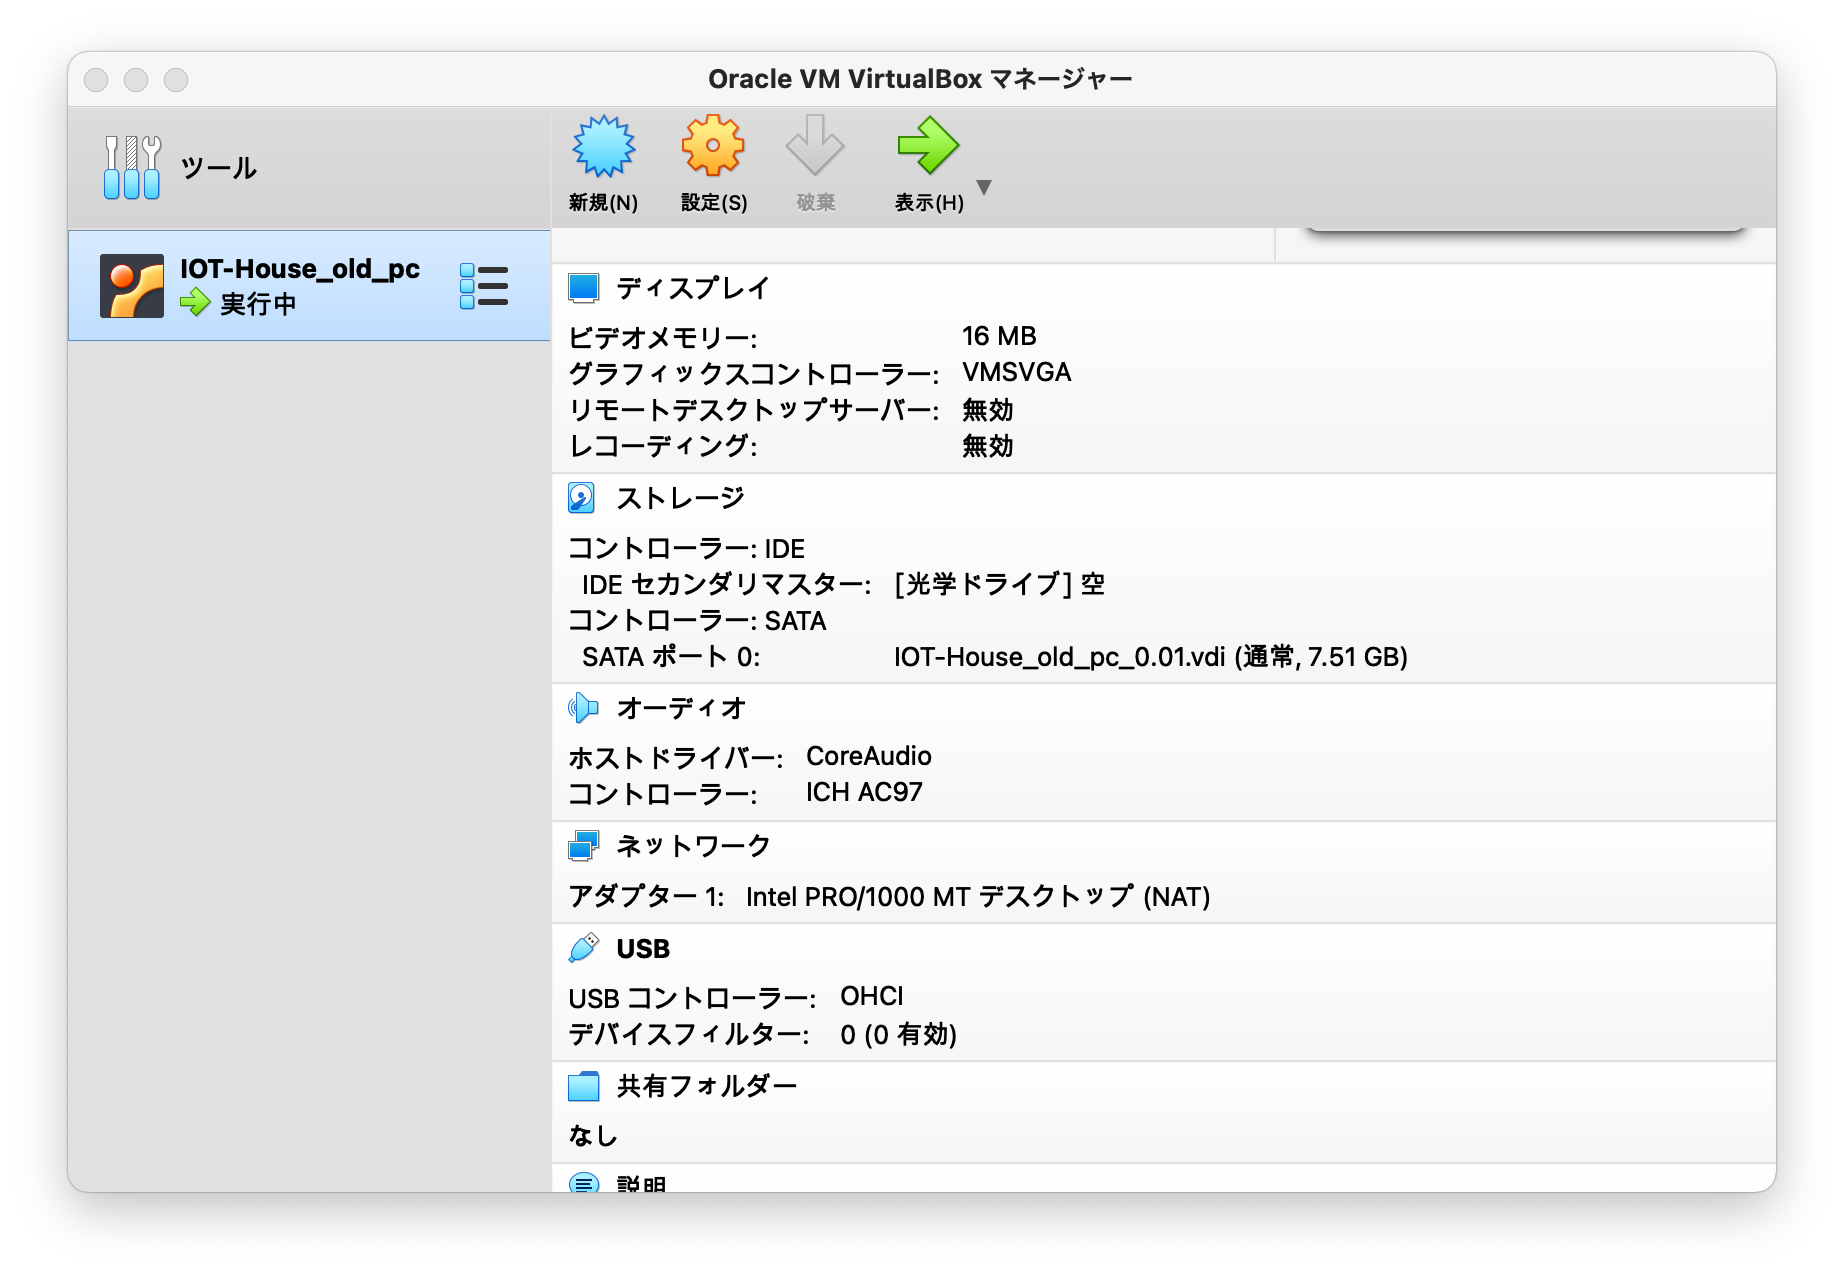The height and width of the screenshot is (1276, 1844).
Task: Click コントローラー: SATA row
Action: pyautogui.click(x=697, y=621)
